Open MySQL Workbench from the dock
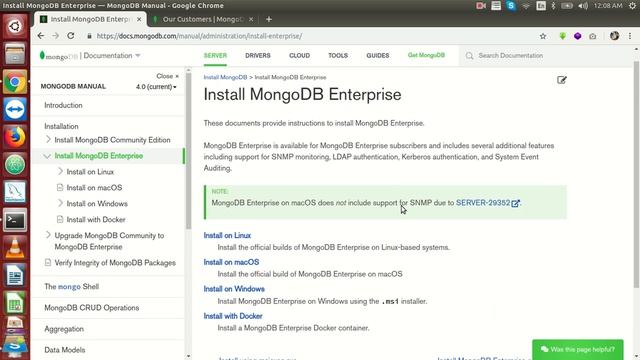Image resolution: width=640 pixels, height=360 pixels. pyautogui.click(x=15, y=192)
